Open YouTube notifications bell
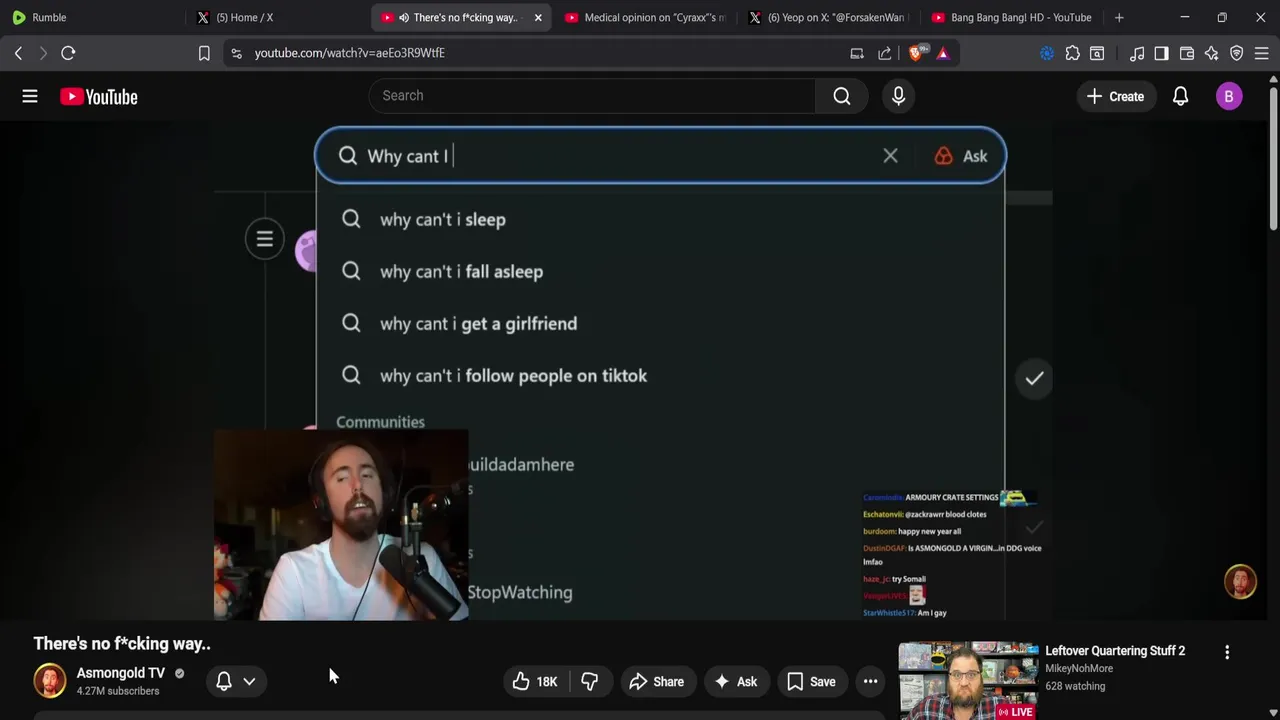Screen dimensions: 1280x720 coord(1180,96)
